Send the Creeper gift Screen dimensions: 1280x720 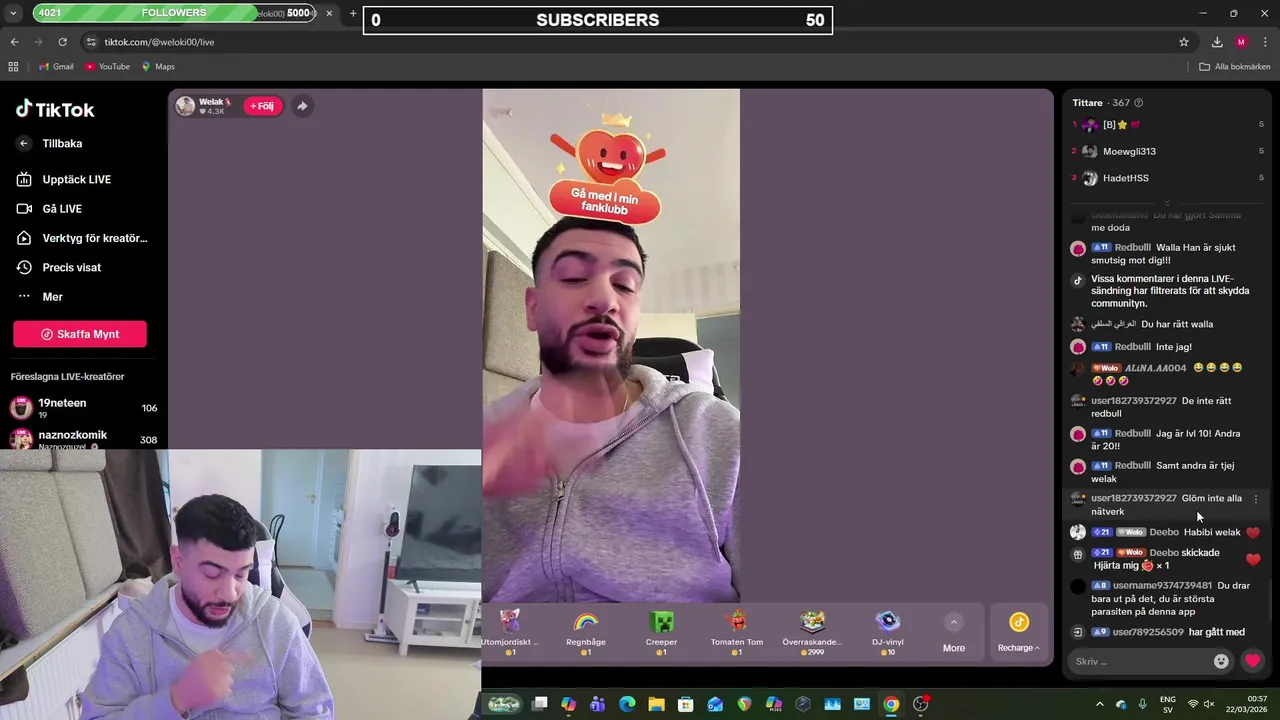[x=661, y=633]
